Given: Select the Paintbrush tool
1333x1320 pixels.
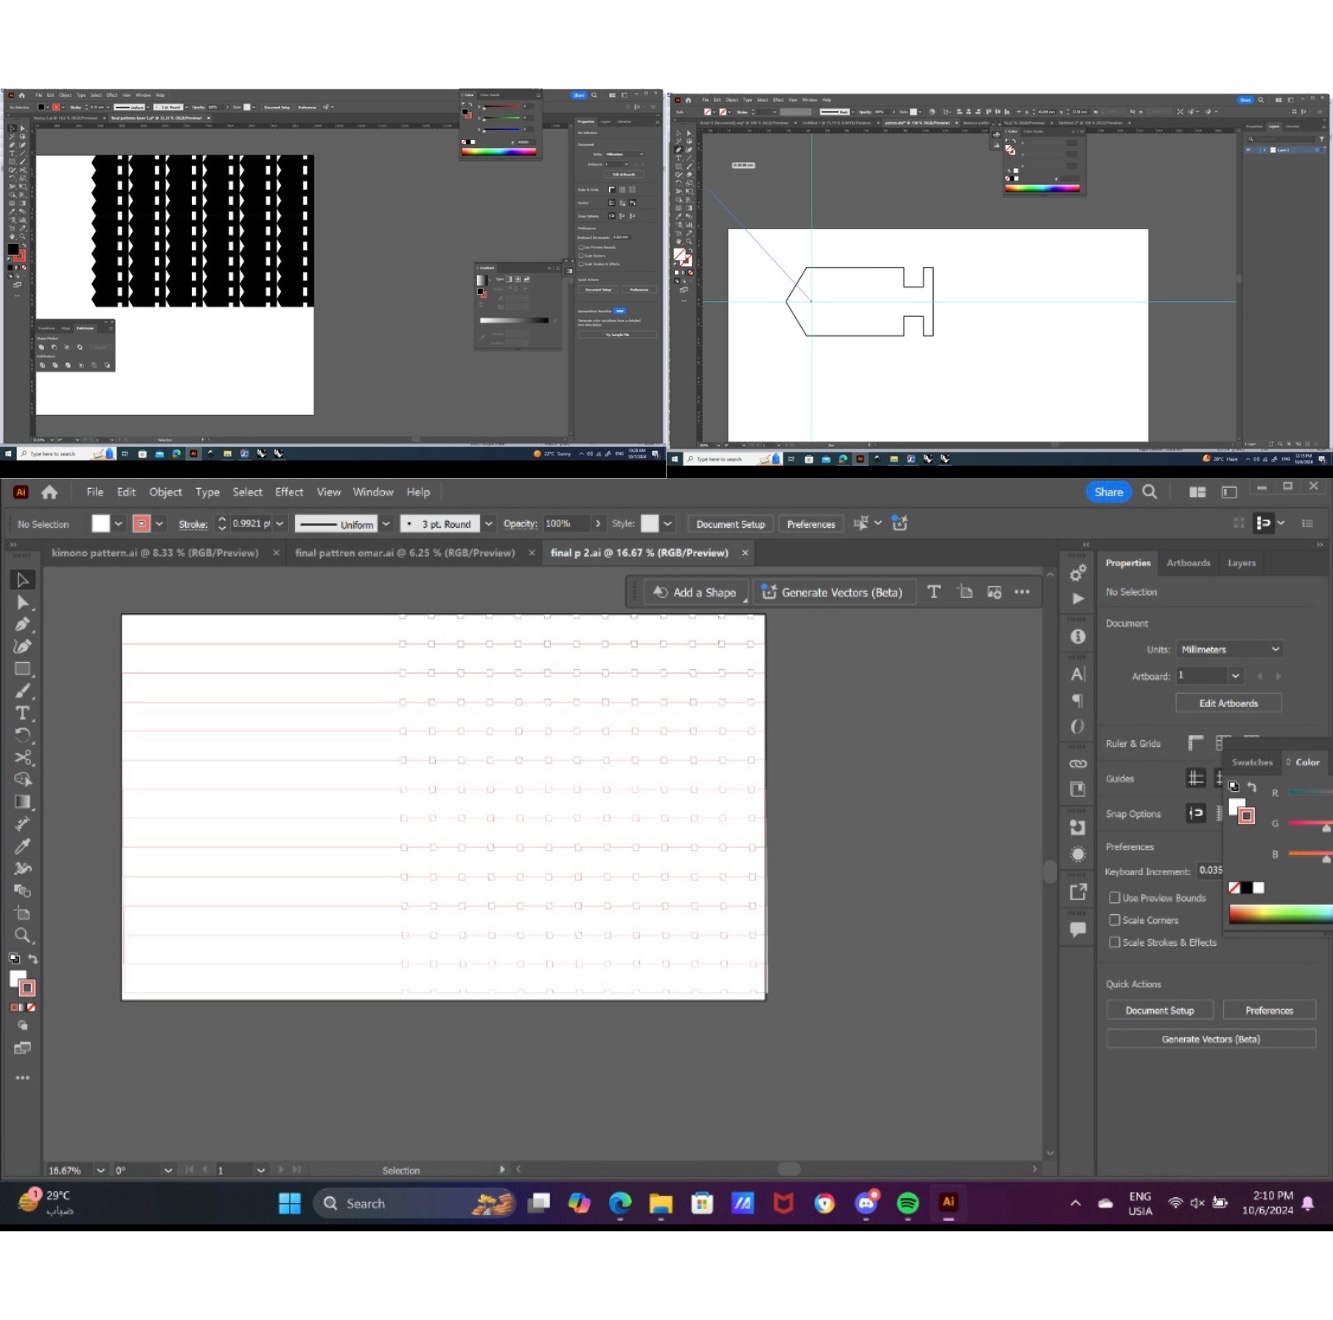Looking at the screenshot, I should coord(22,691).
